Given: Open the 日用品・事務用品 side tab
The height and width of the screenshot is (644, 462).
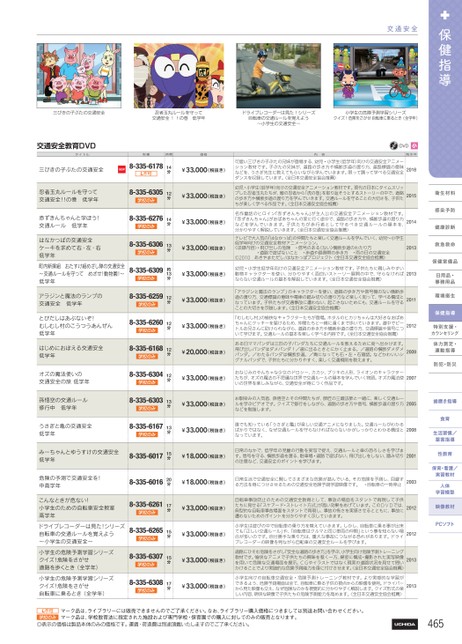Looking at the screenshot, I should (445, 279).
